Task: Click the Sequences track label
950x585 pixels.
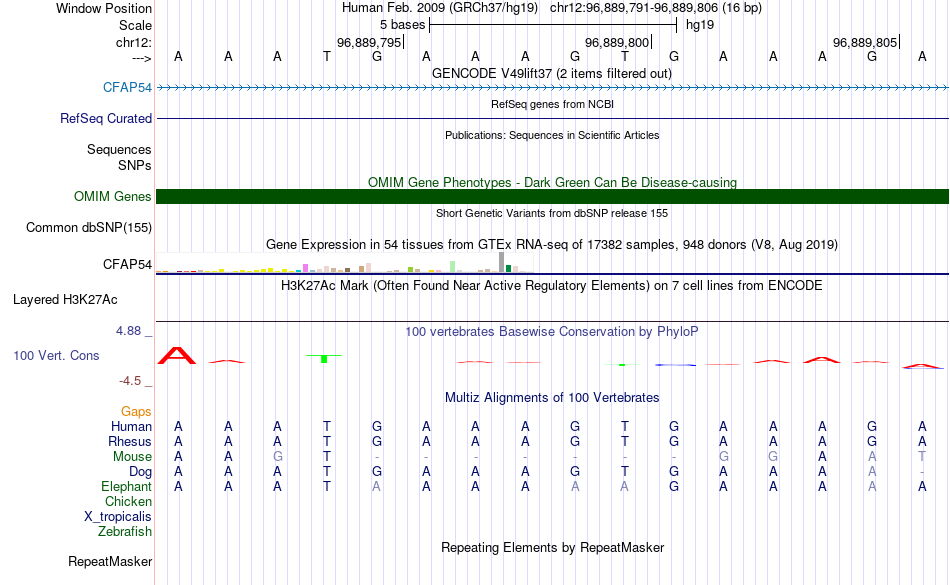Action: coord(119,149)
